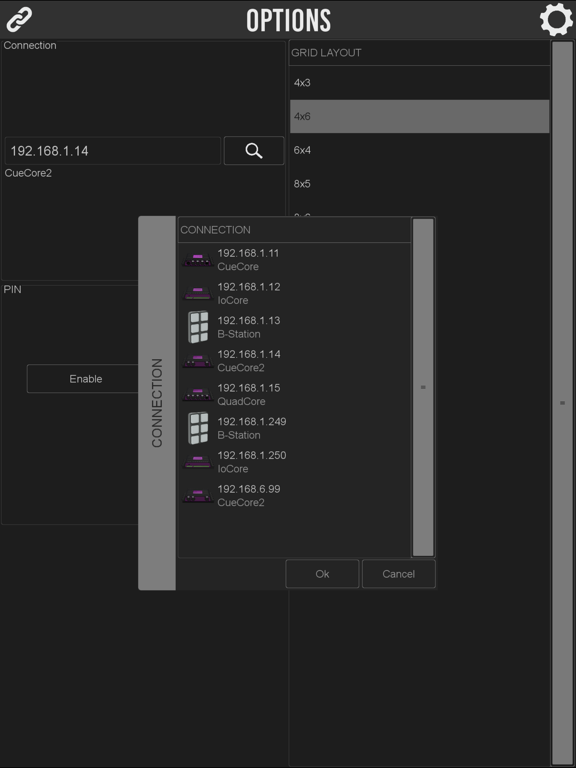Click the vertical CONNECTION side tab

pyautogui.click(x=157, y=403)
